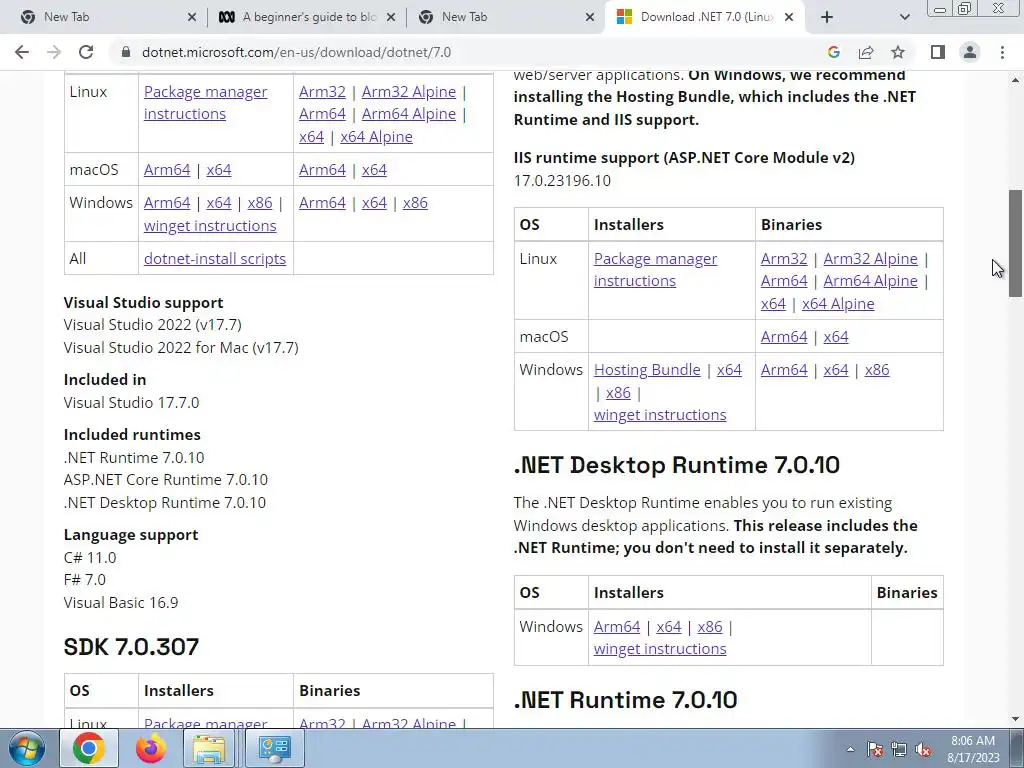Download ASP.NET Core Linux Arm64 Alpine binary

[871, 281]
